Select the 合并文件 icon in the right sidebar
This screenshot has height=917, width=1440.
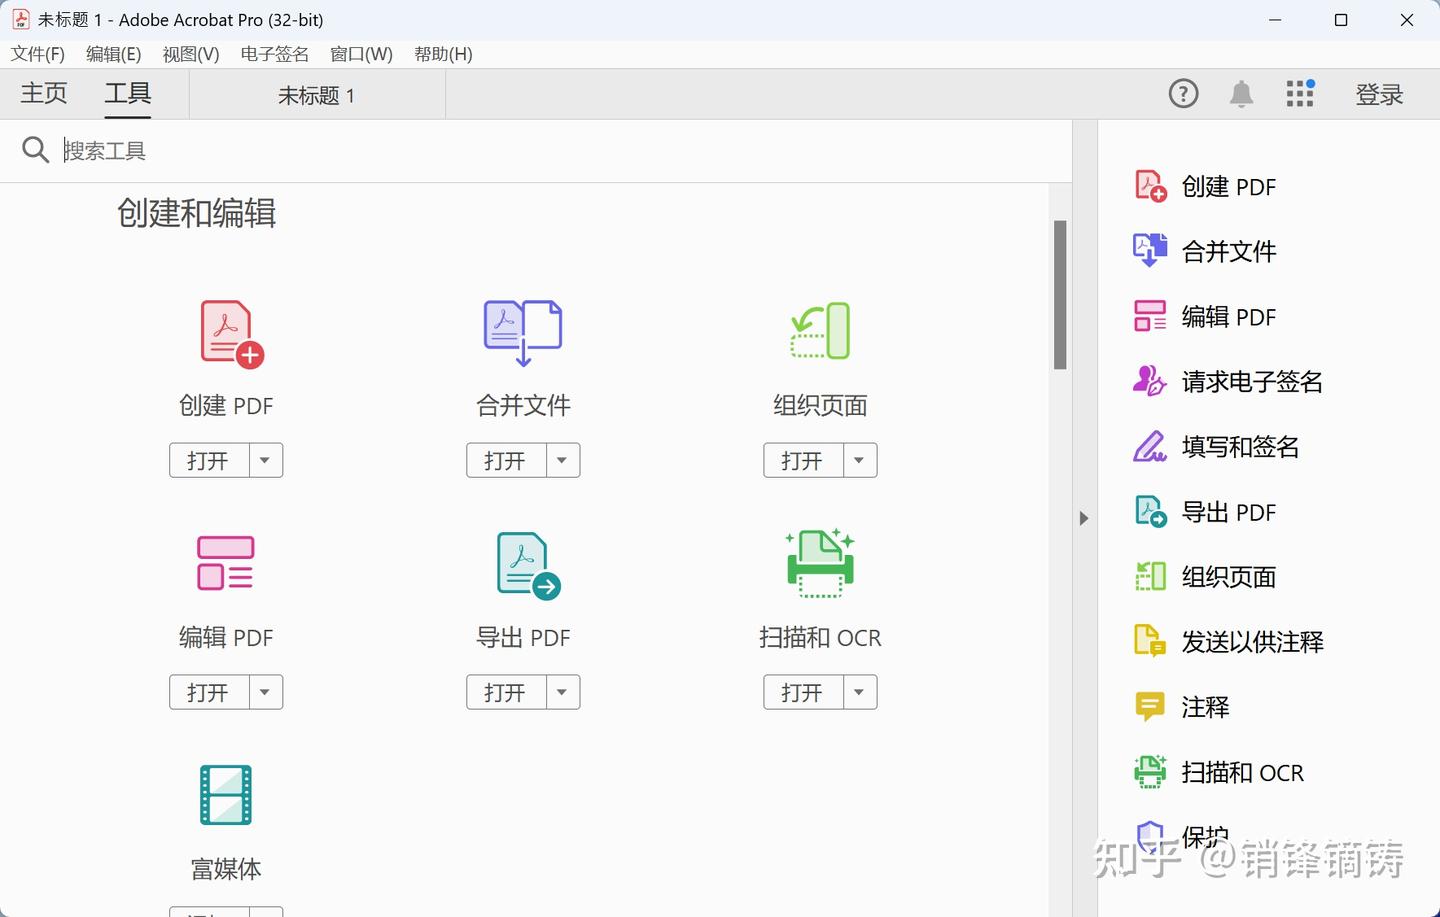[x=1150, y=251]
